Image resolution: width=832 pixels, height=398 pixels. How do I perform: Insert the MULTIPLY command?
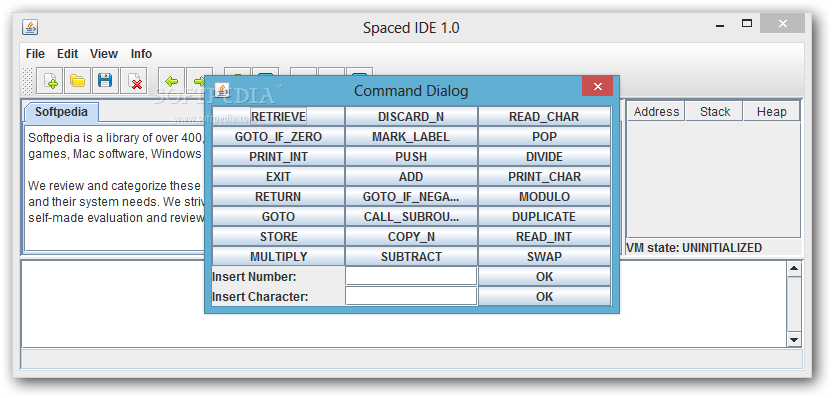click(279, 256)
